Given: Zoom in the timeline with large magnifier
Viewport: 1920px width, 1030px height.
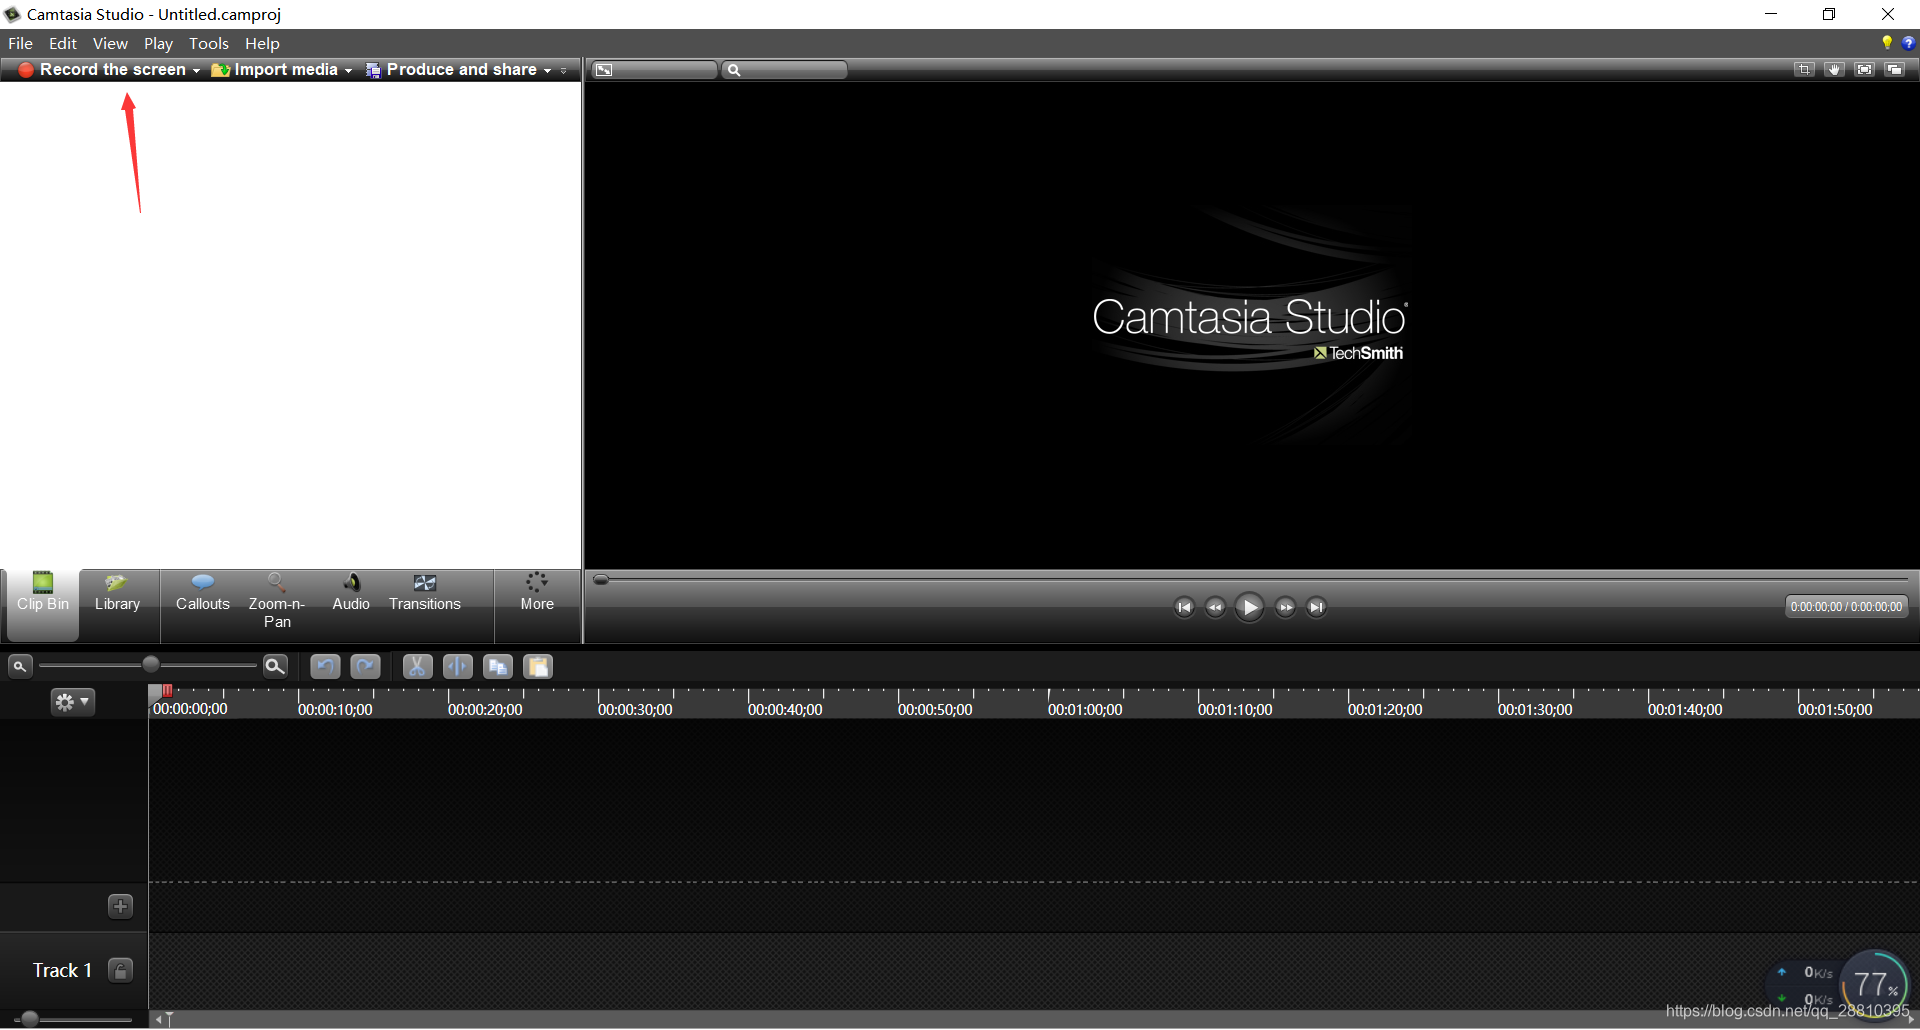Looking at the screenshot, I should tap(275, 666).
